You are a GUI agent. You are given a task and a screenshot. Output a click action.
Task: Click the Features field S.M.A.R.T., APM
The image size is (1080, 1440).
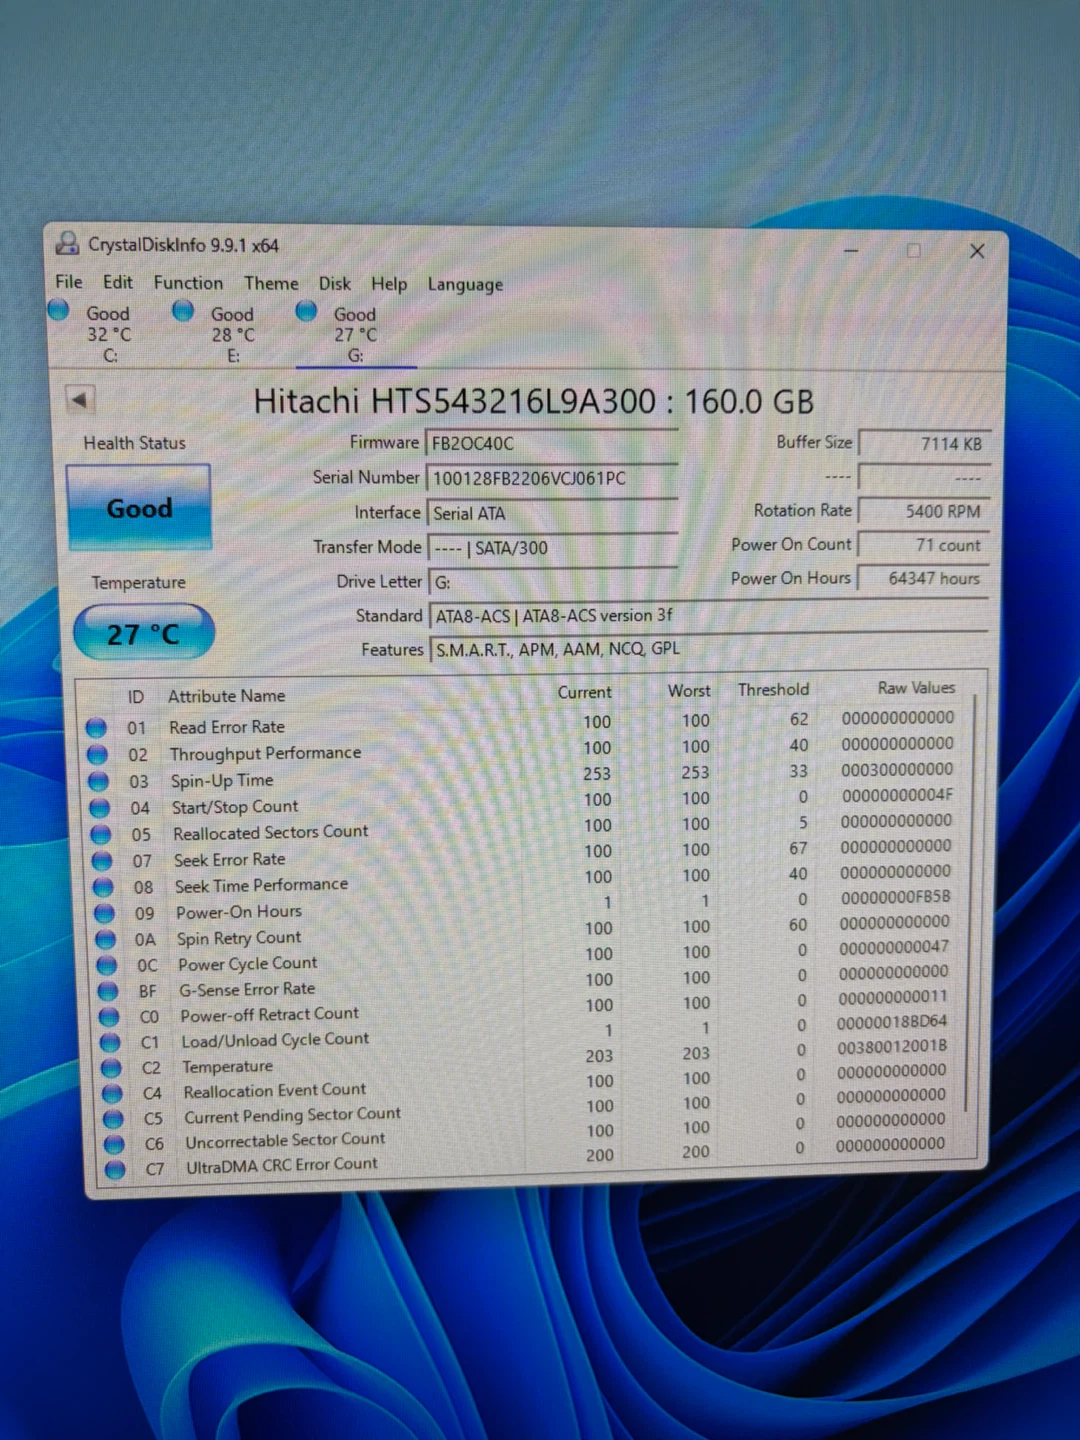(708, 649)
